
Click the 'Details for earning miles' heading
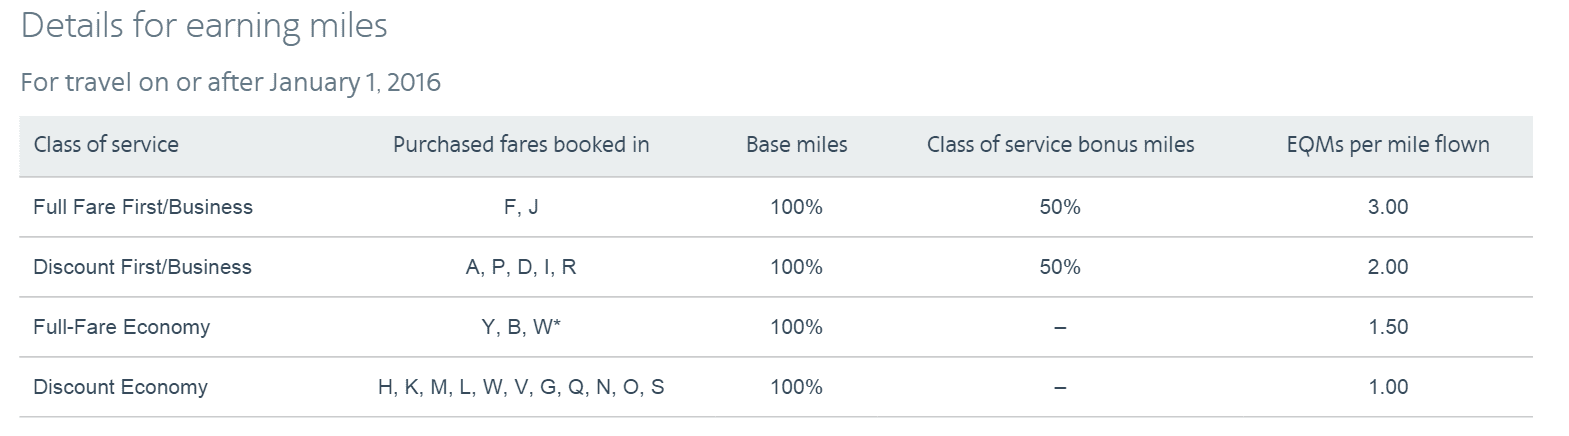pos(204,26)
